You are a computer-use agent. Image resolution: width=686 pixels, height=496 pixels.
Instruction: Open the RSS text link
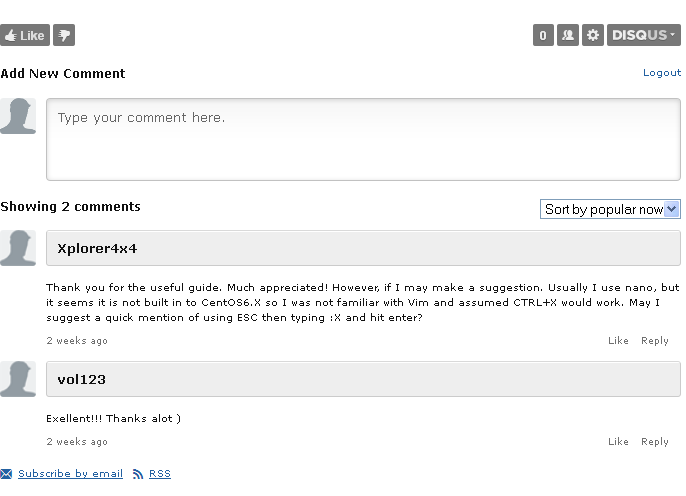pos(160,474)
